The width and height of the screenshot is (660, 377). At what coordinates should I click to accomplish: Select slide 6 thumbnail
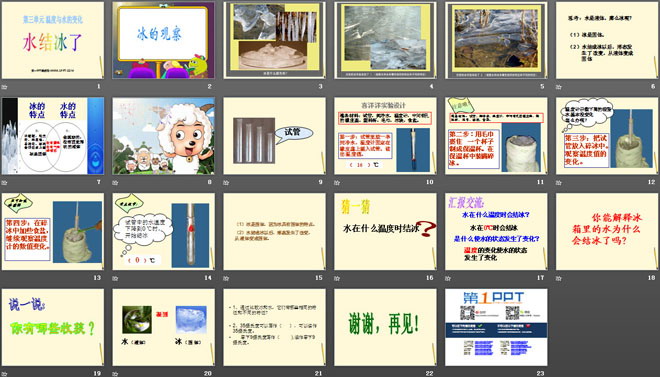[607, 40]
